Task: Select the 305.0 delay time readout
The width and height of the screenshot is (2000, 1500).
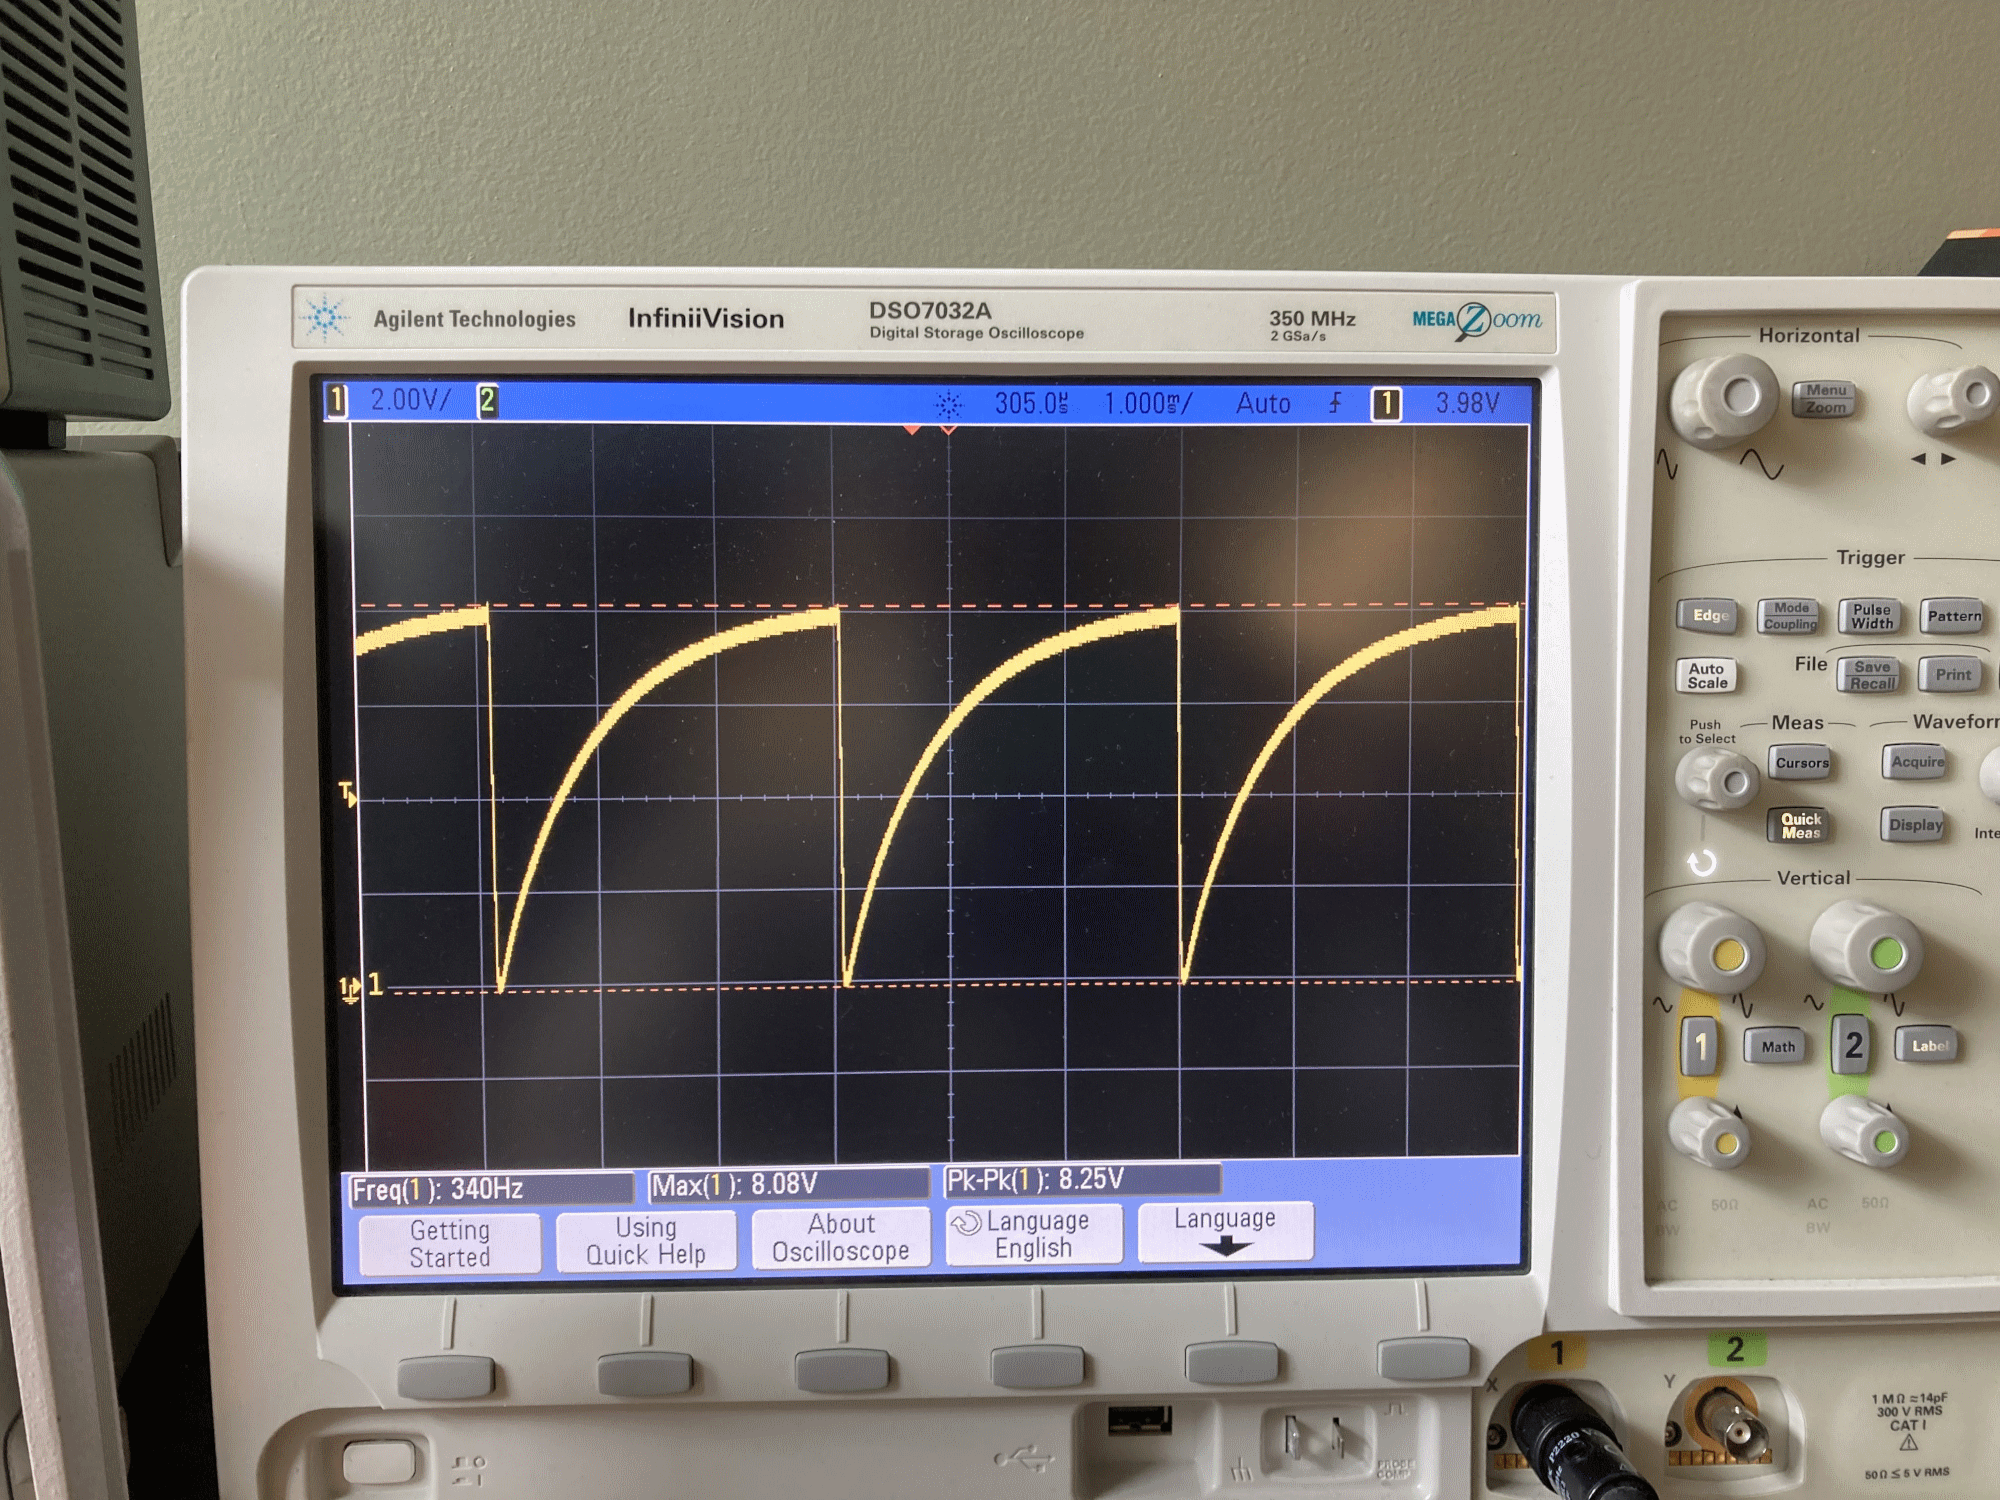Action: [1031, 403]
